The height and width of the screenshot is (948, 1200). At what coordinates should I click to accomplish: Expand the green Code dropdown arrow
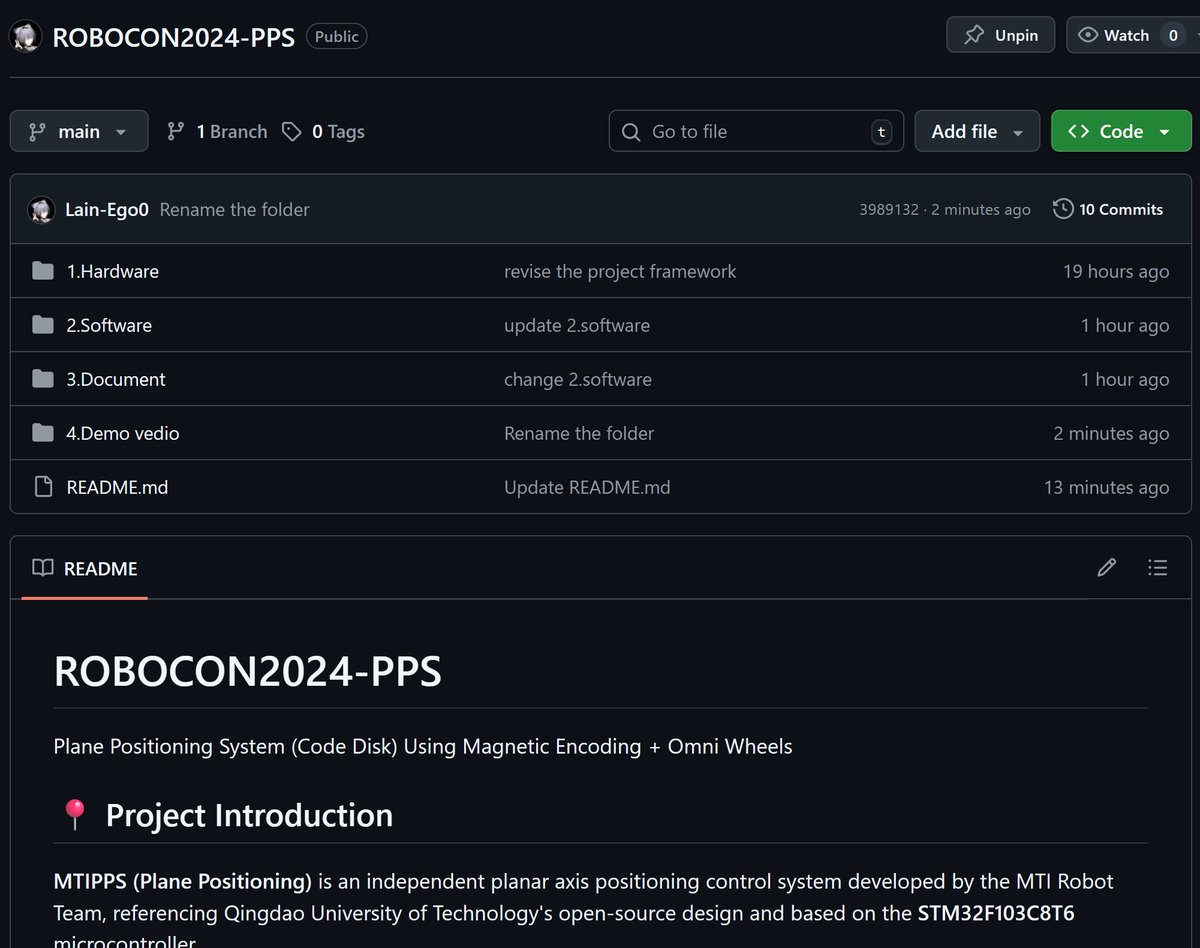tap(1164, 132)
